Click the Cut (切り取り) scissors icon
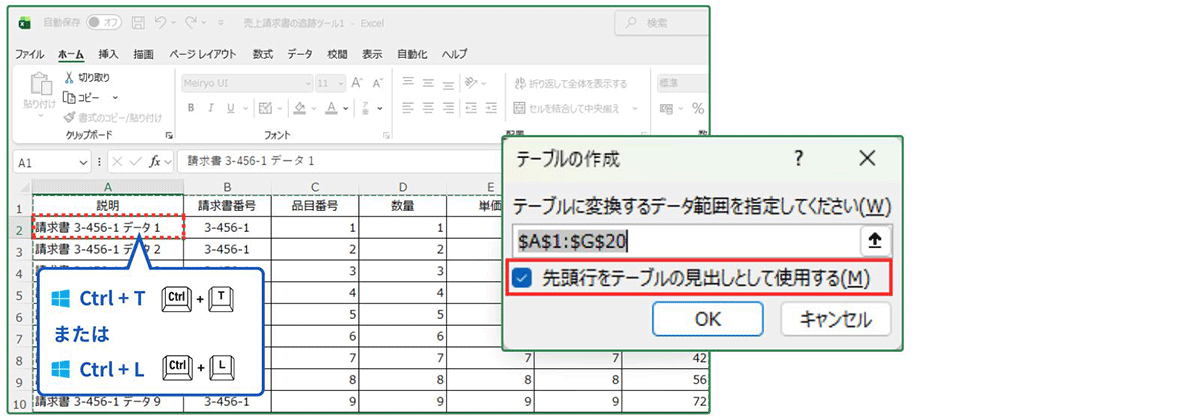The width and height of the screenshot is (1200, 420). point(69,77)
